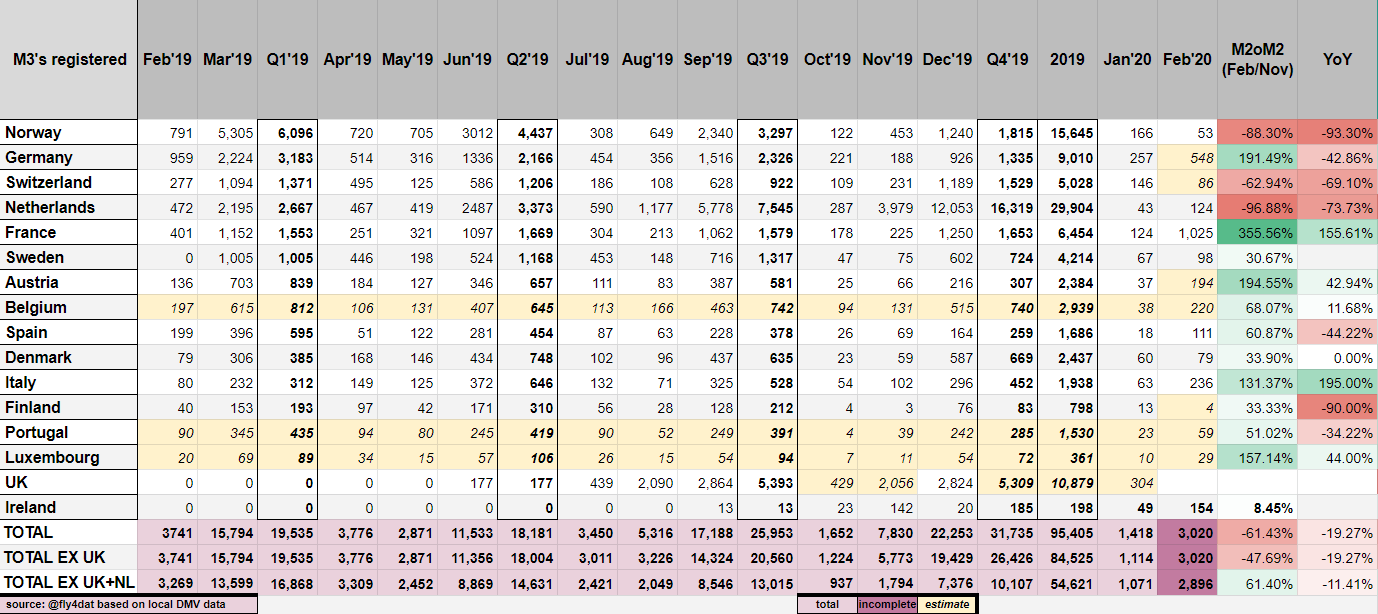Select the Portugal row label
This screenshot has width=1378, height=614.
click(x=69, y=432)
